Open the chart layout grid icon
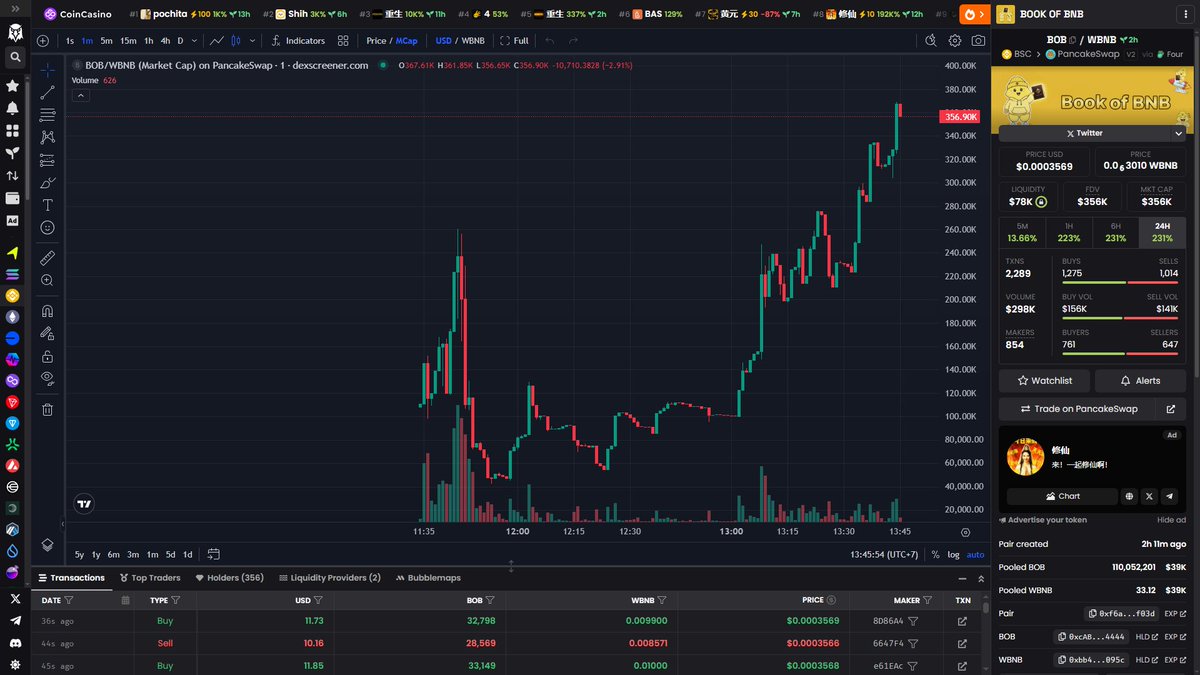This screenshot has height=675, width=1200. (343, 41)
